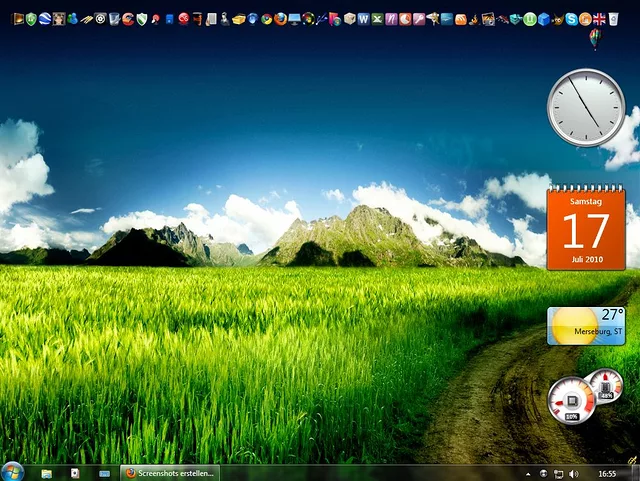Open CCleaner in the dock
This screenshot has height=481, width=640.
(128, 19)
